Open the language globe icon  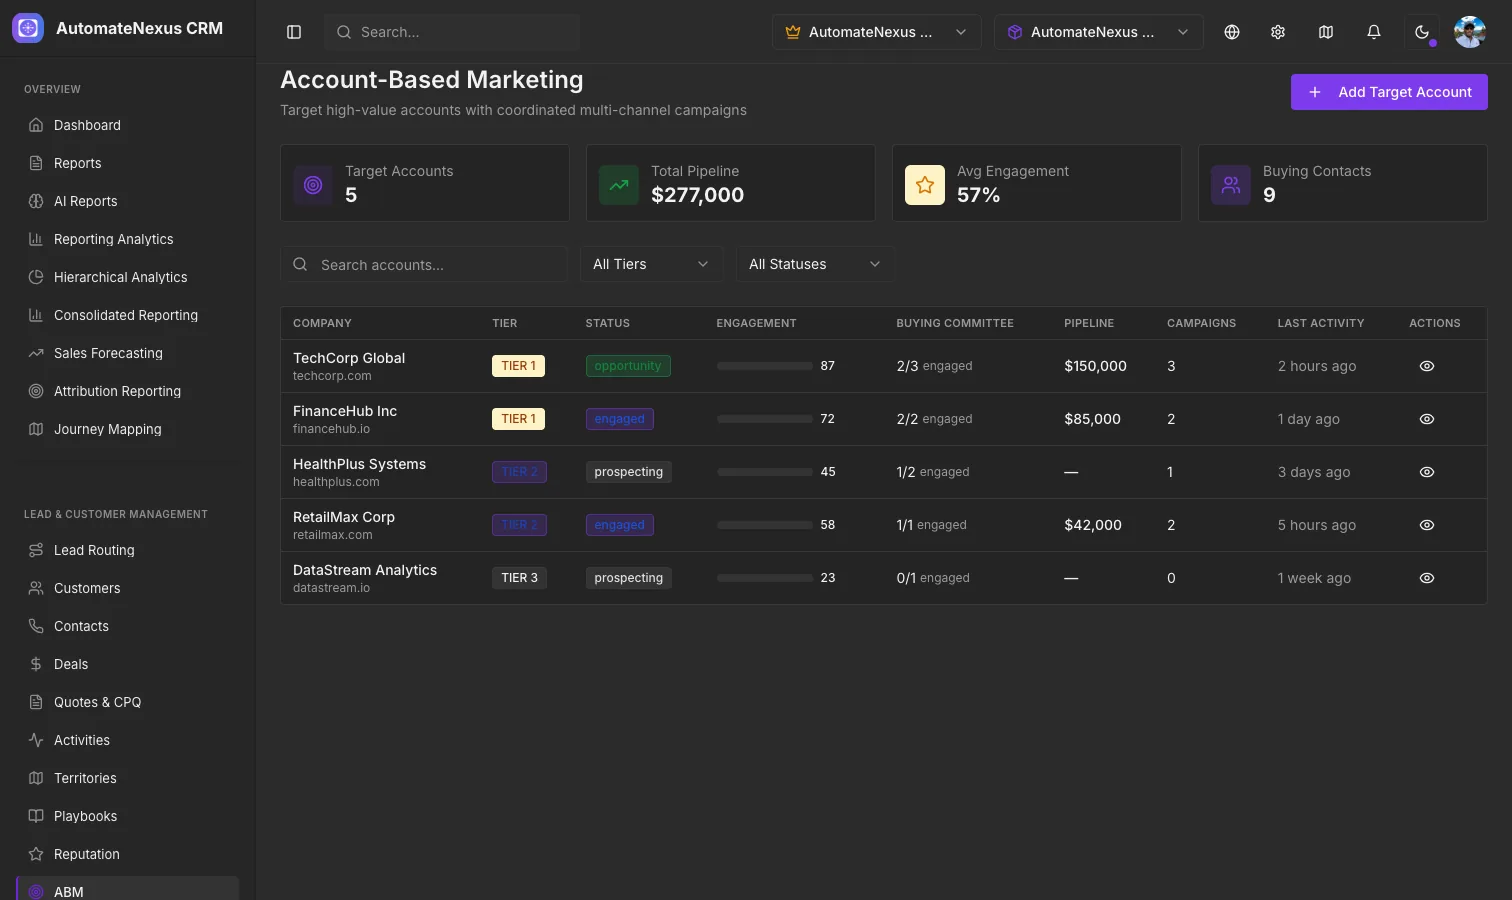pos(1232,32)
